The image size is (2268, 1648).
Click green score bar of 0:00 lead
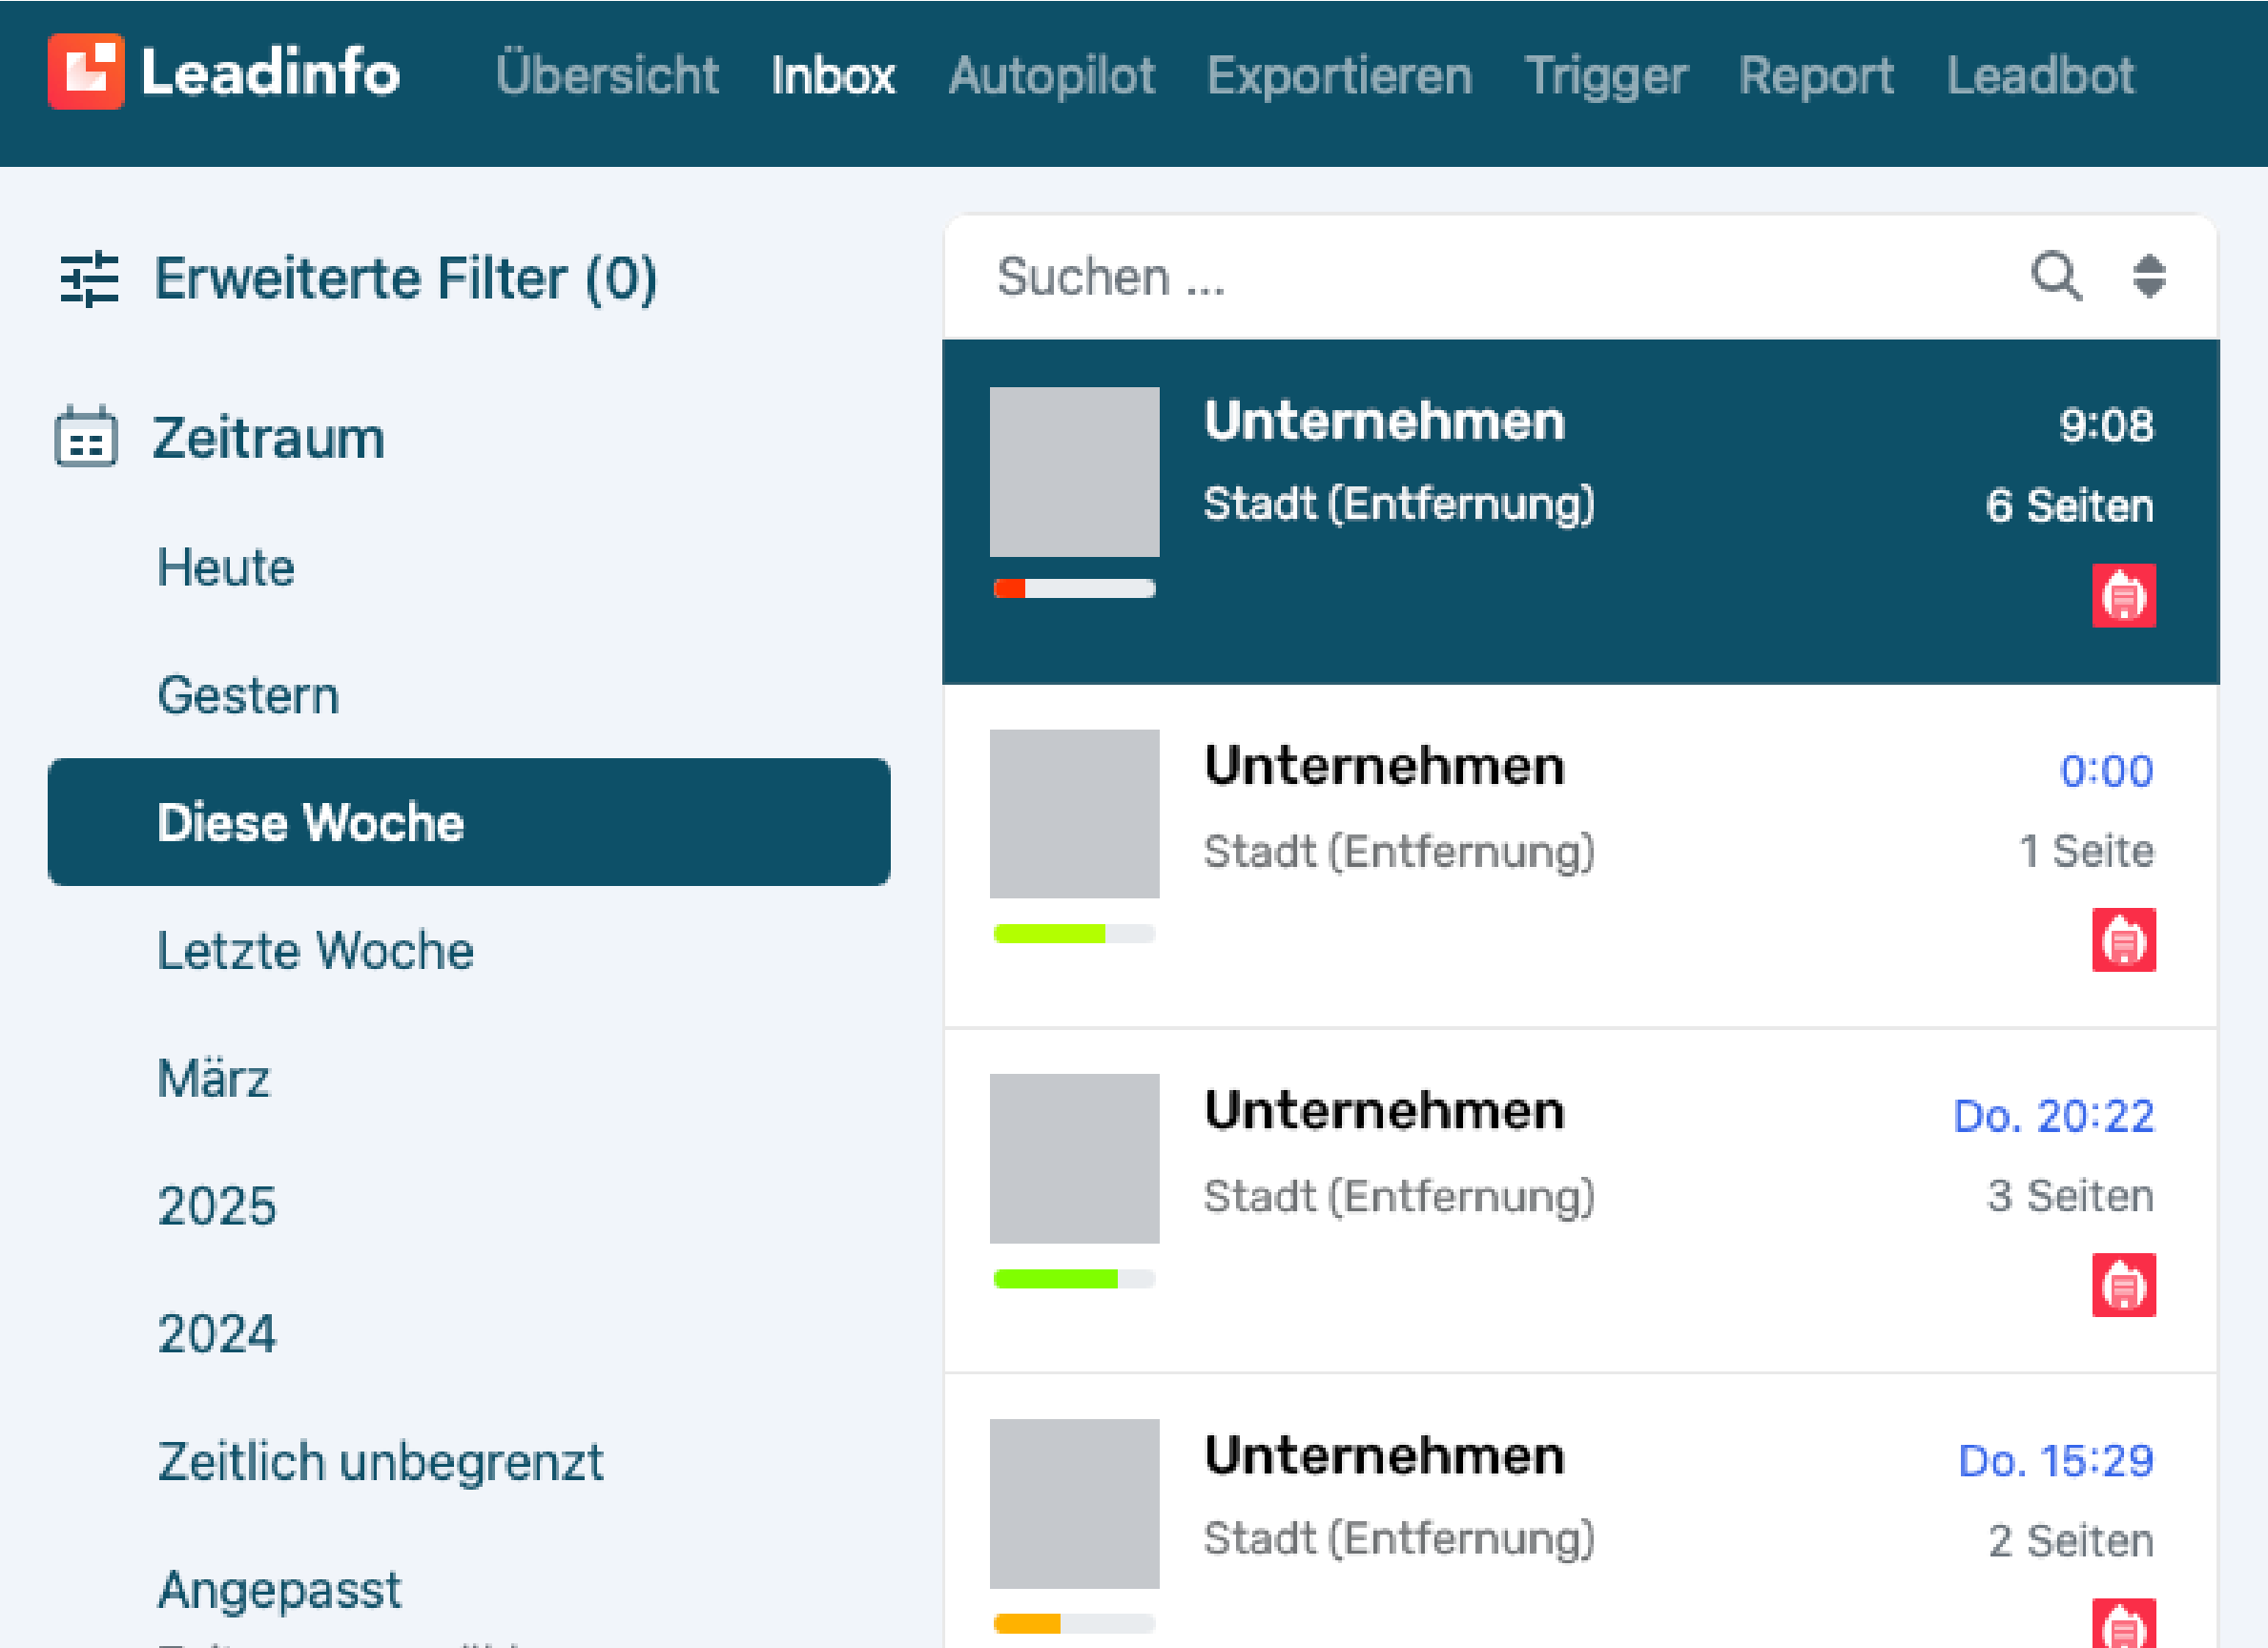pyautogui.click(x=1050, y=934)
